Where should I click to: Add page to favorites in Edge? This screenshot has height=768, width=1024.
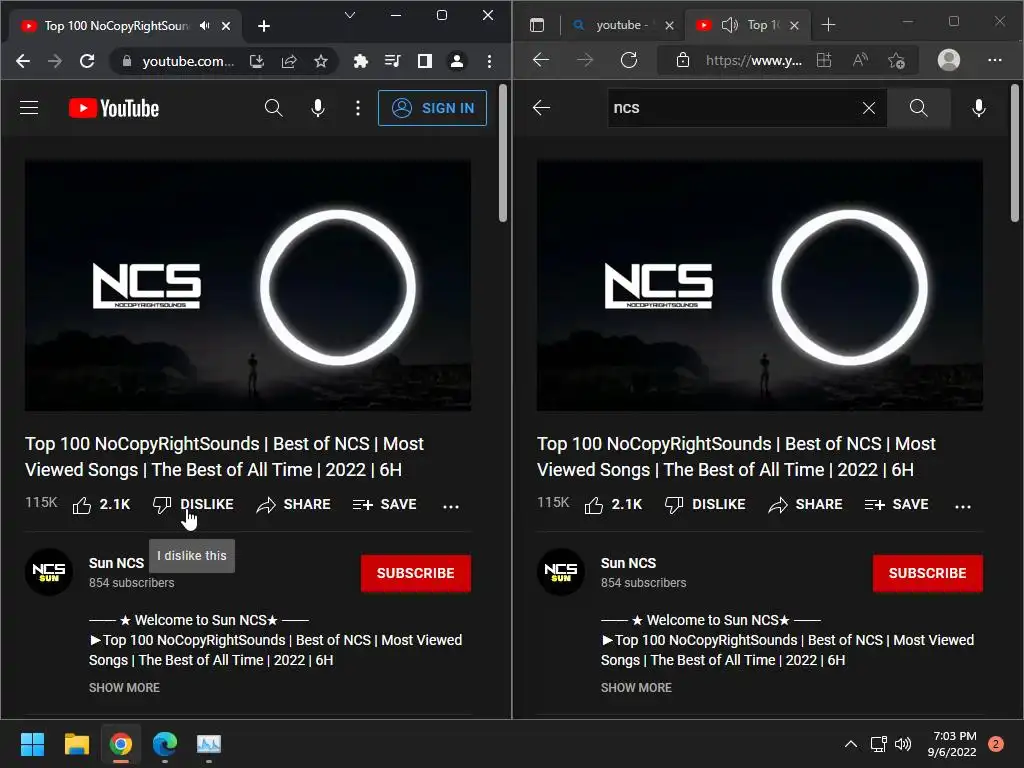(x=897, y=60)
